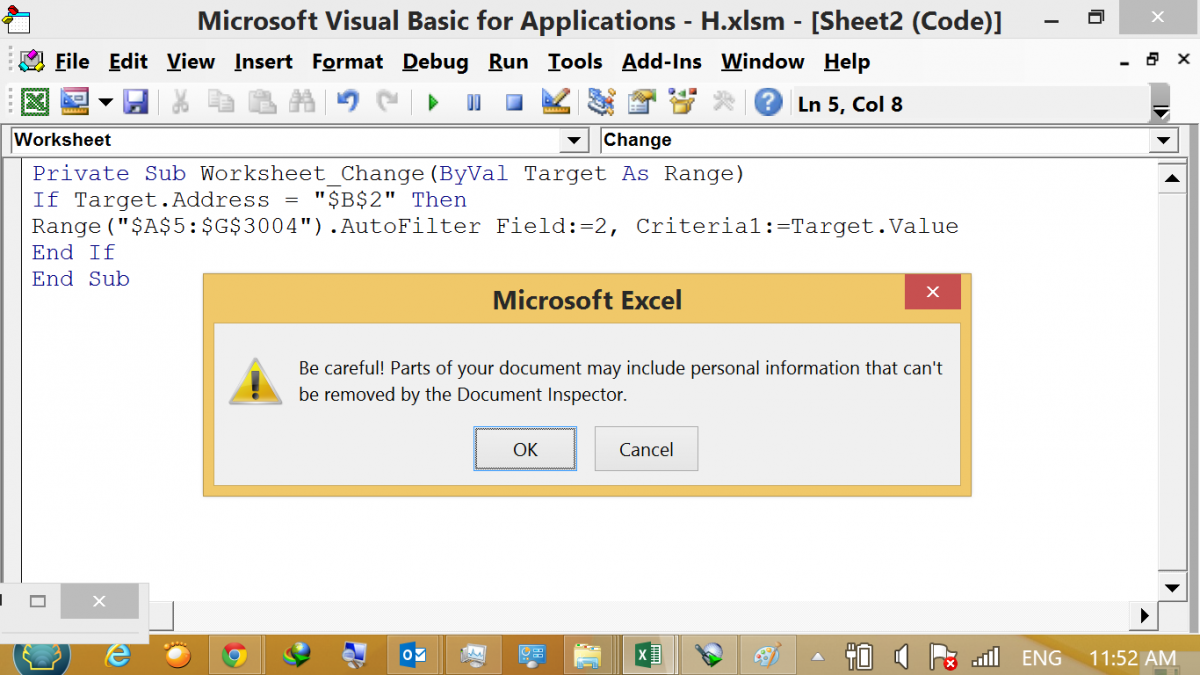The width and height of the screenshot is (1200, 675).
Task: Restore the inner code window
Action: tap(1151, 59)
